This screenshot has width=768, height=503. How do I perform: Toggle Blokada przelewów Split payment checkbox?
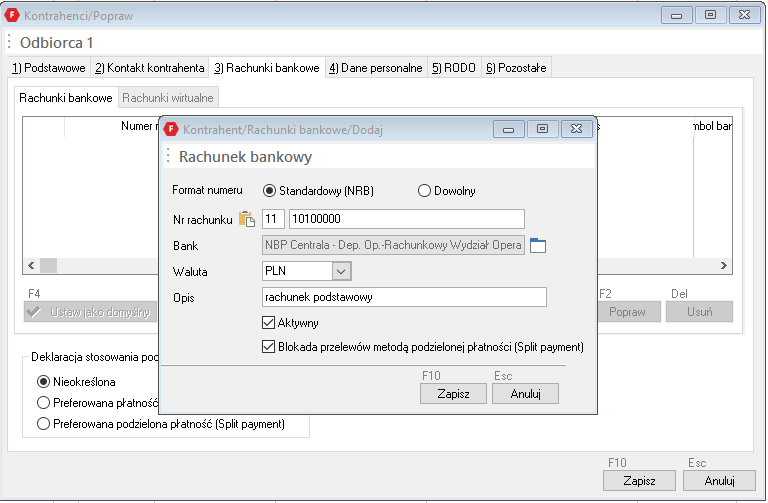coord(268,347)
